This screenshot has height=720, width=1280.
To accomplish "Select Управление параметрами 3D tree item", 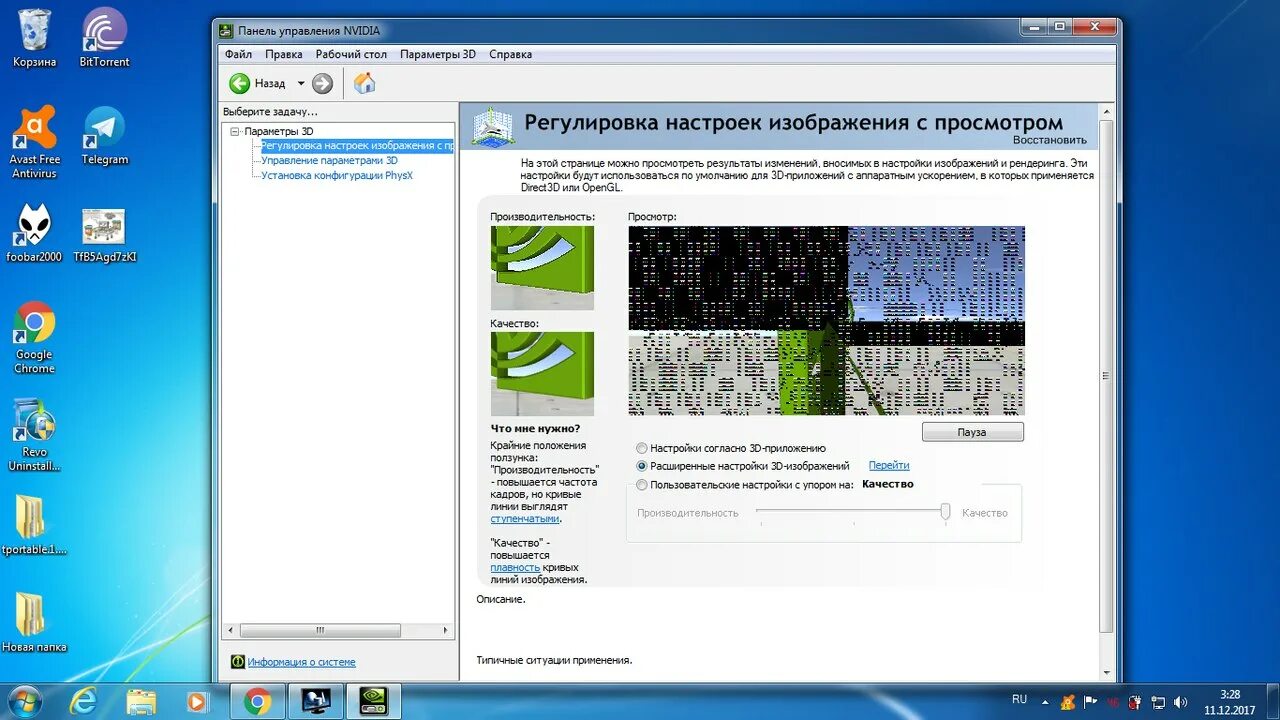I will tap(329, 160).
